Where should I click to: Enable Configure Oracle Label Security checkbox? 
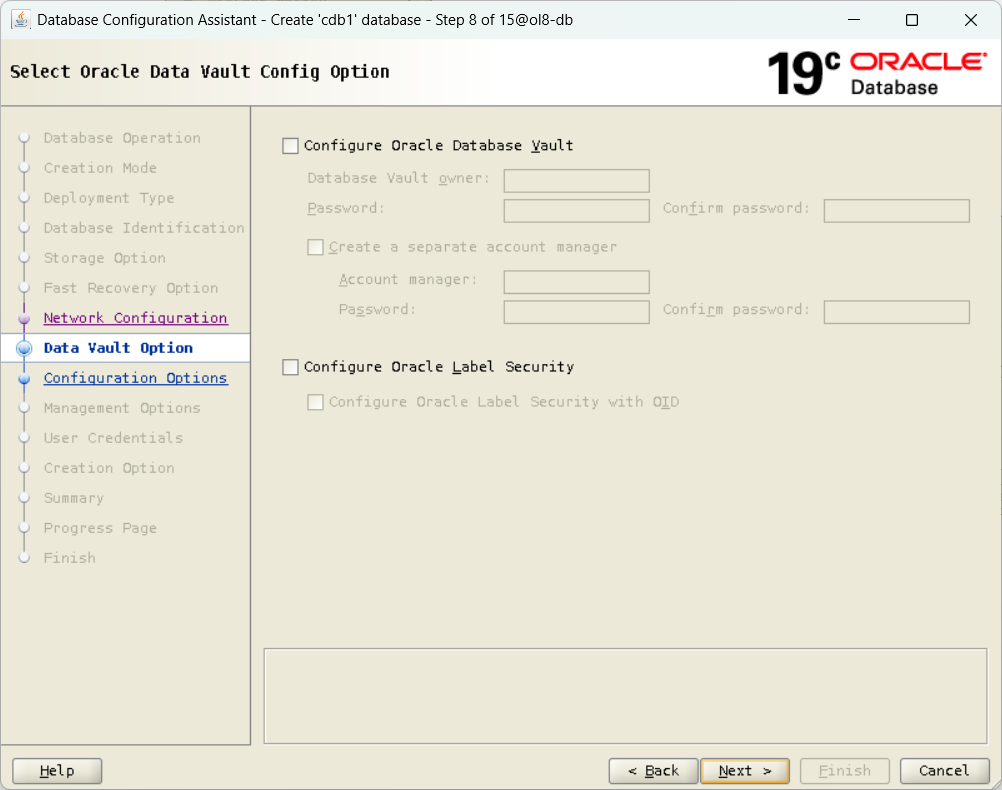(x=290, y=367)
